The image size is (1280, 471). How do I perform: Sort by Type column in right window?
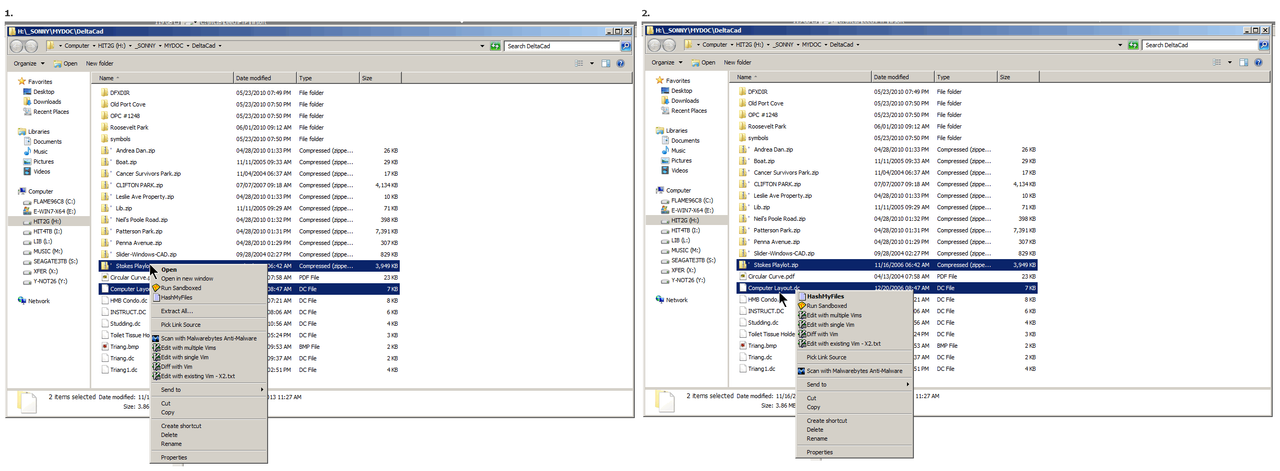[965, 77]
